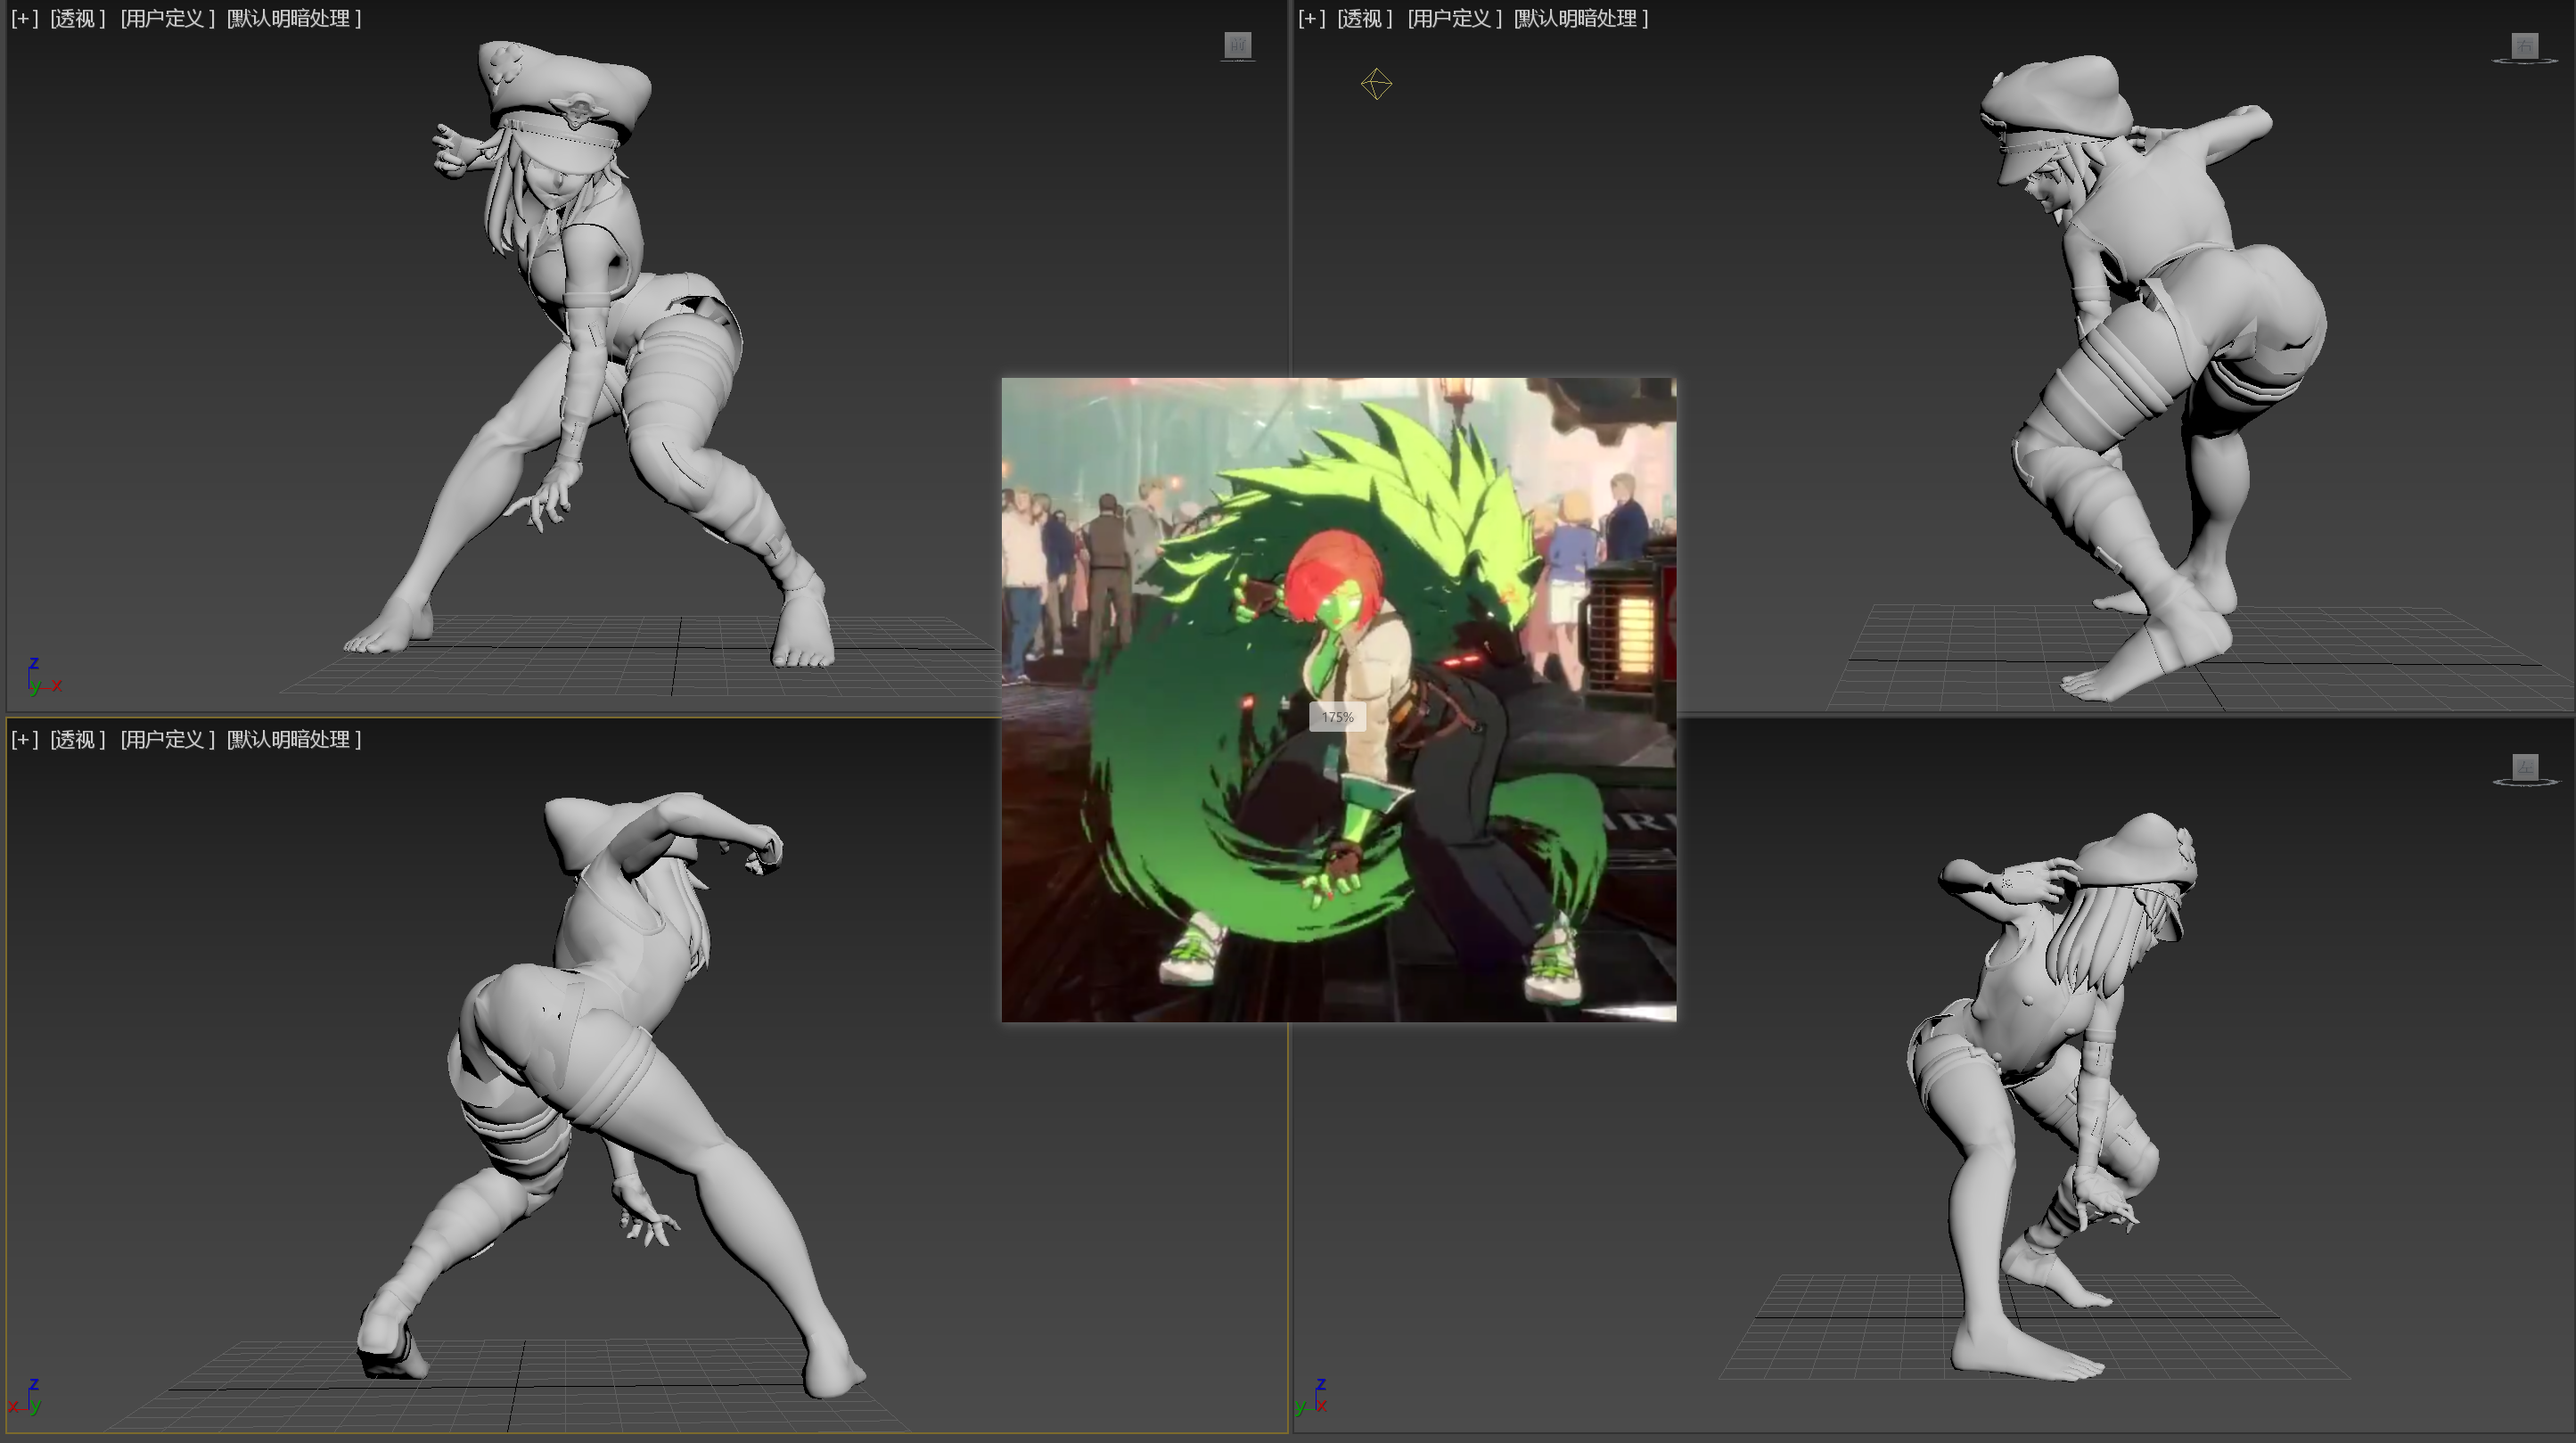Open 默认明暗处理 shading menu in bottom-left viewport
This screenshot has width=2576, height=1443.
294,739
